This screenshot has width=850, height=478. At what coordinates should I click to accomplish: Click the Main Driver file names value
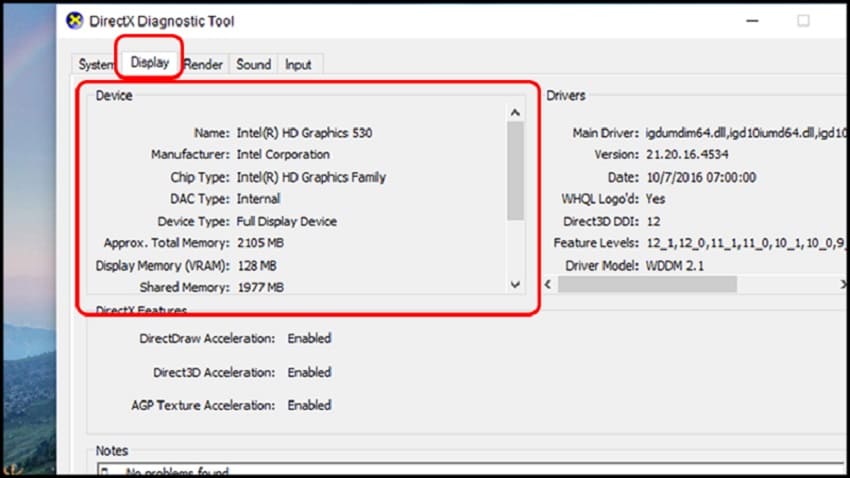tap(746, 133)
